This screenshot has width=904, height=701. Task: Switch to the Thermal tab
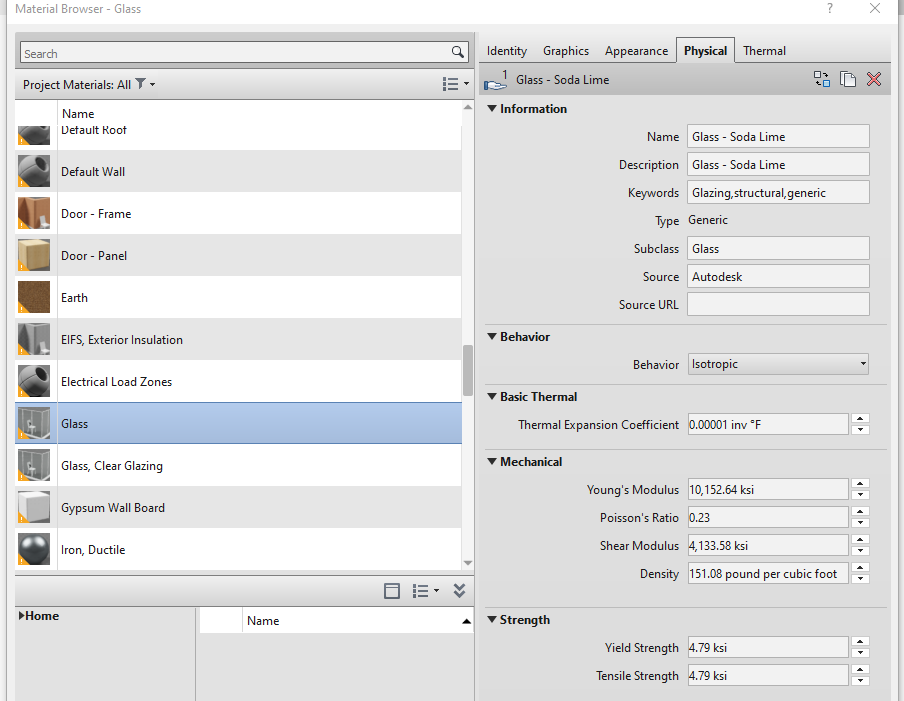point(763,50)
